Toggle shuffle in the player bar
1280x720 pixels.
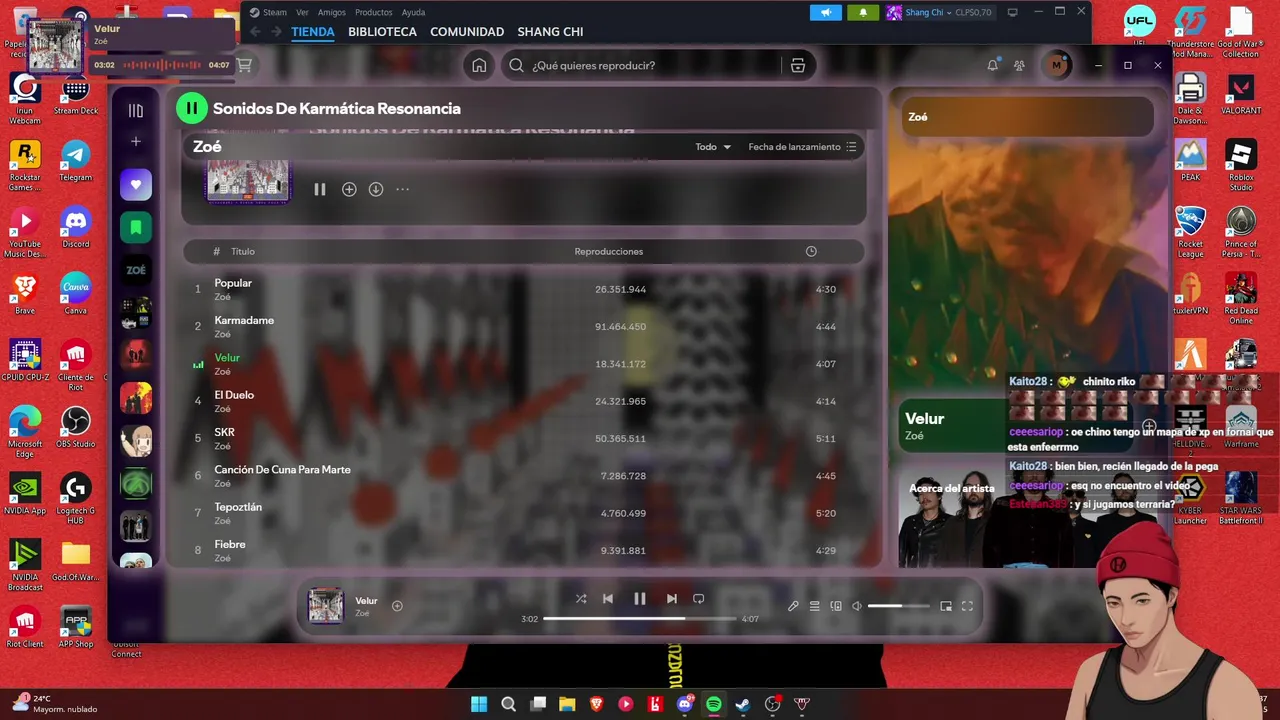click(x=581, y=599)
